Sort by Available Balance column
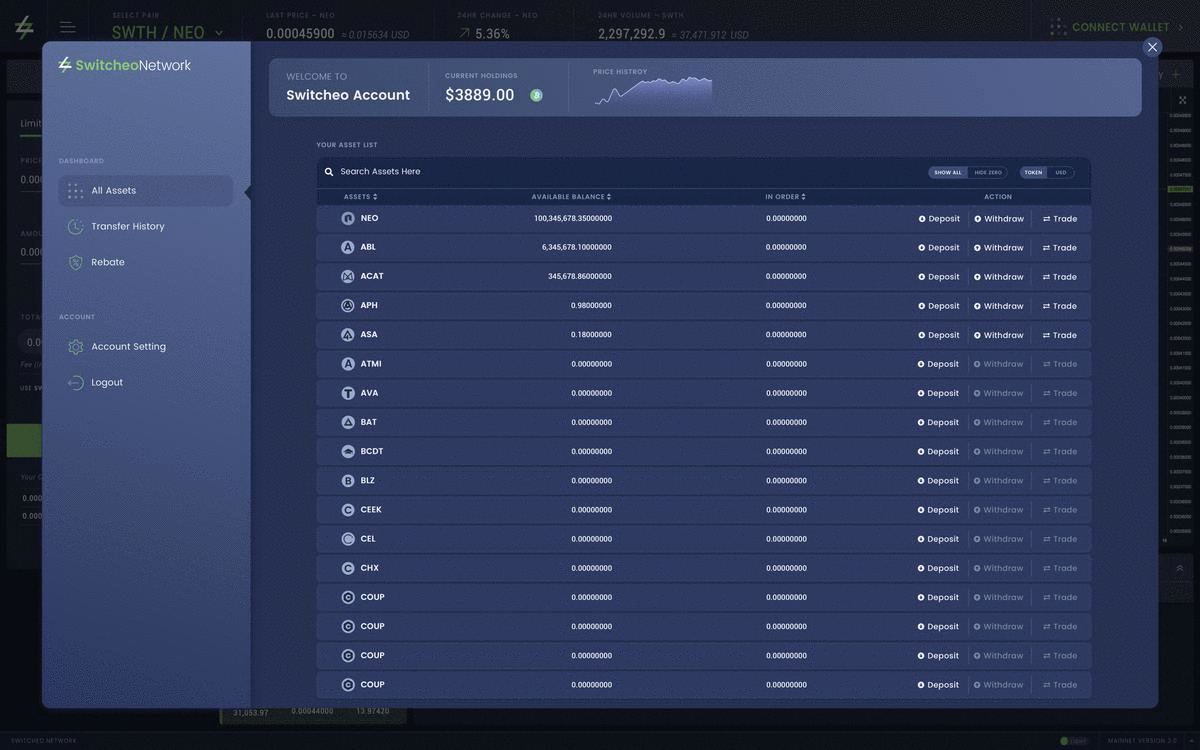The width and height of the screenshot is (1200, 750). (x=571, y=197)
